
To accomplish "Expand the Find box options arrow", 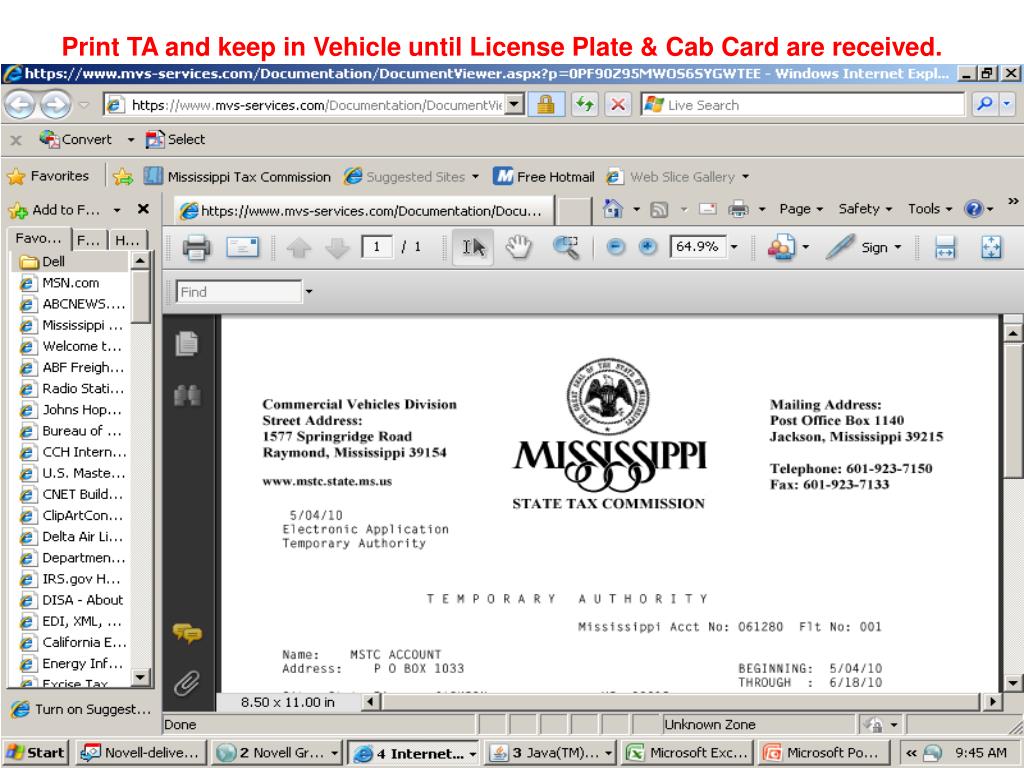I will (308, 291).
